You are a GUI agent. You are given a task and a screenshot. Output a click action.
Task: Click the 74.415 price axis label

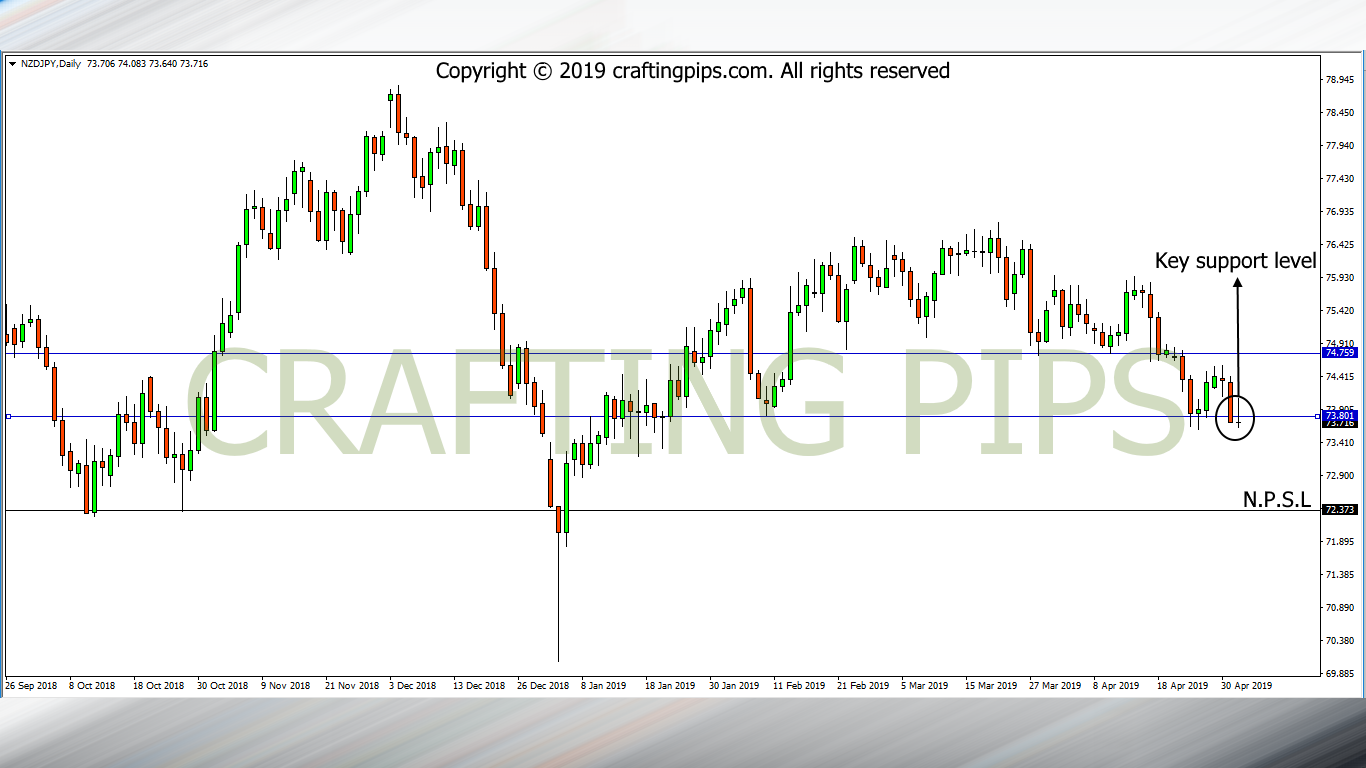(x=1340, y=376)
